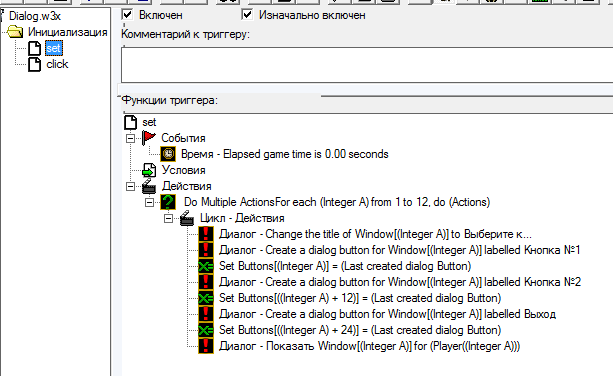
Task: Select 'labelled Кнопка №1' action text
Action: [400, 250]
